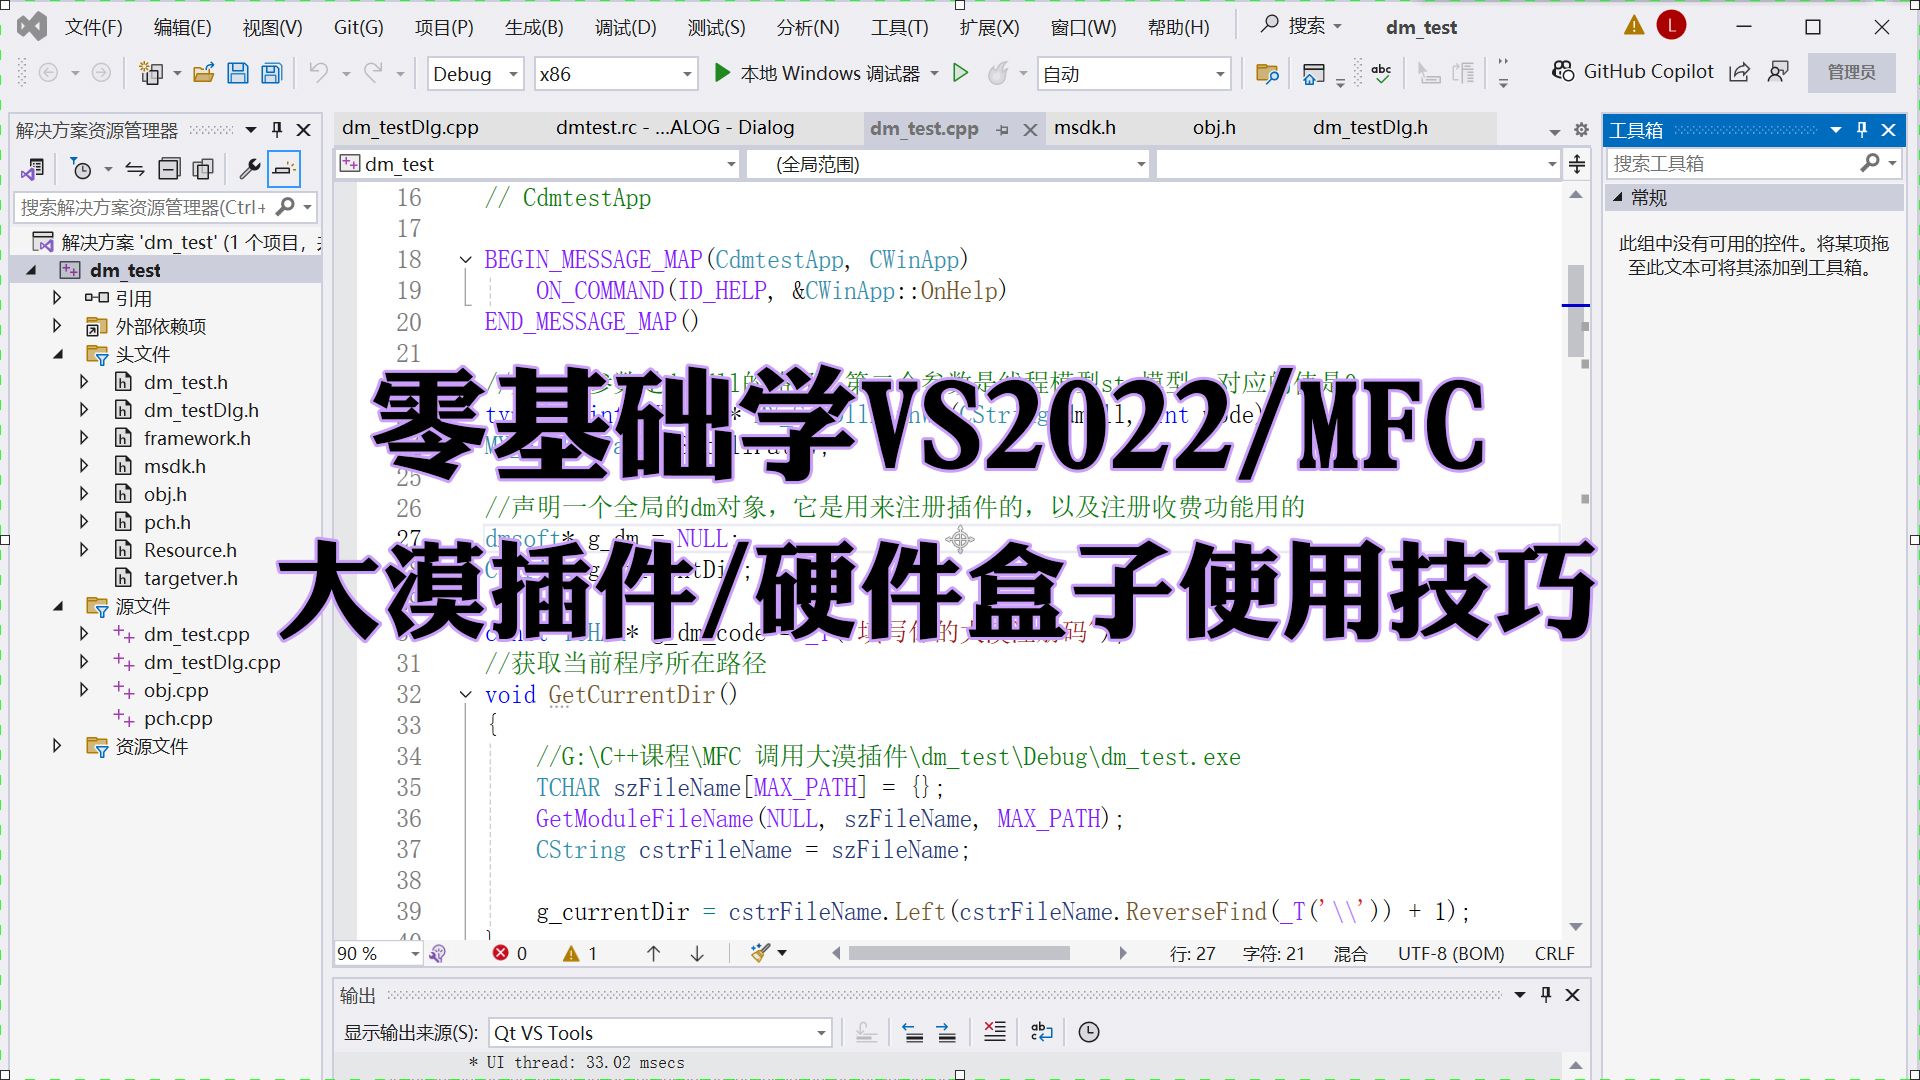Click the Save All toolbar icon

point(271,73)
